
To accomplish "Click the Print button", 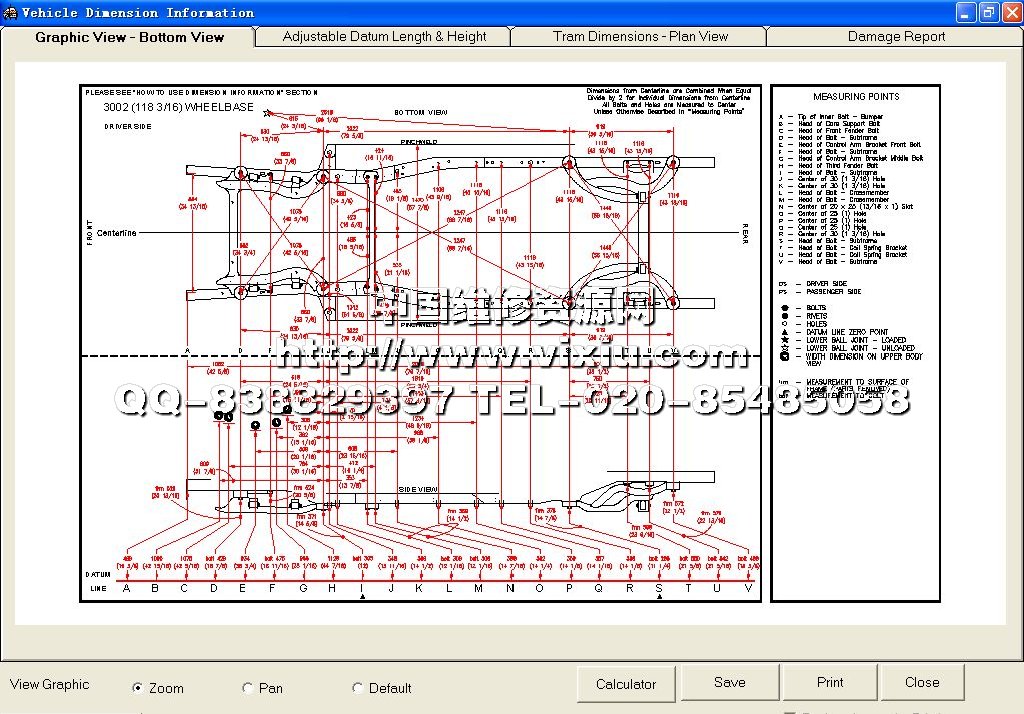I will pyautogui.click(x=829, y=683).
